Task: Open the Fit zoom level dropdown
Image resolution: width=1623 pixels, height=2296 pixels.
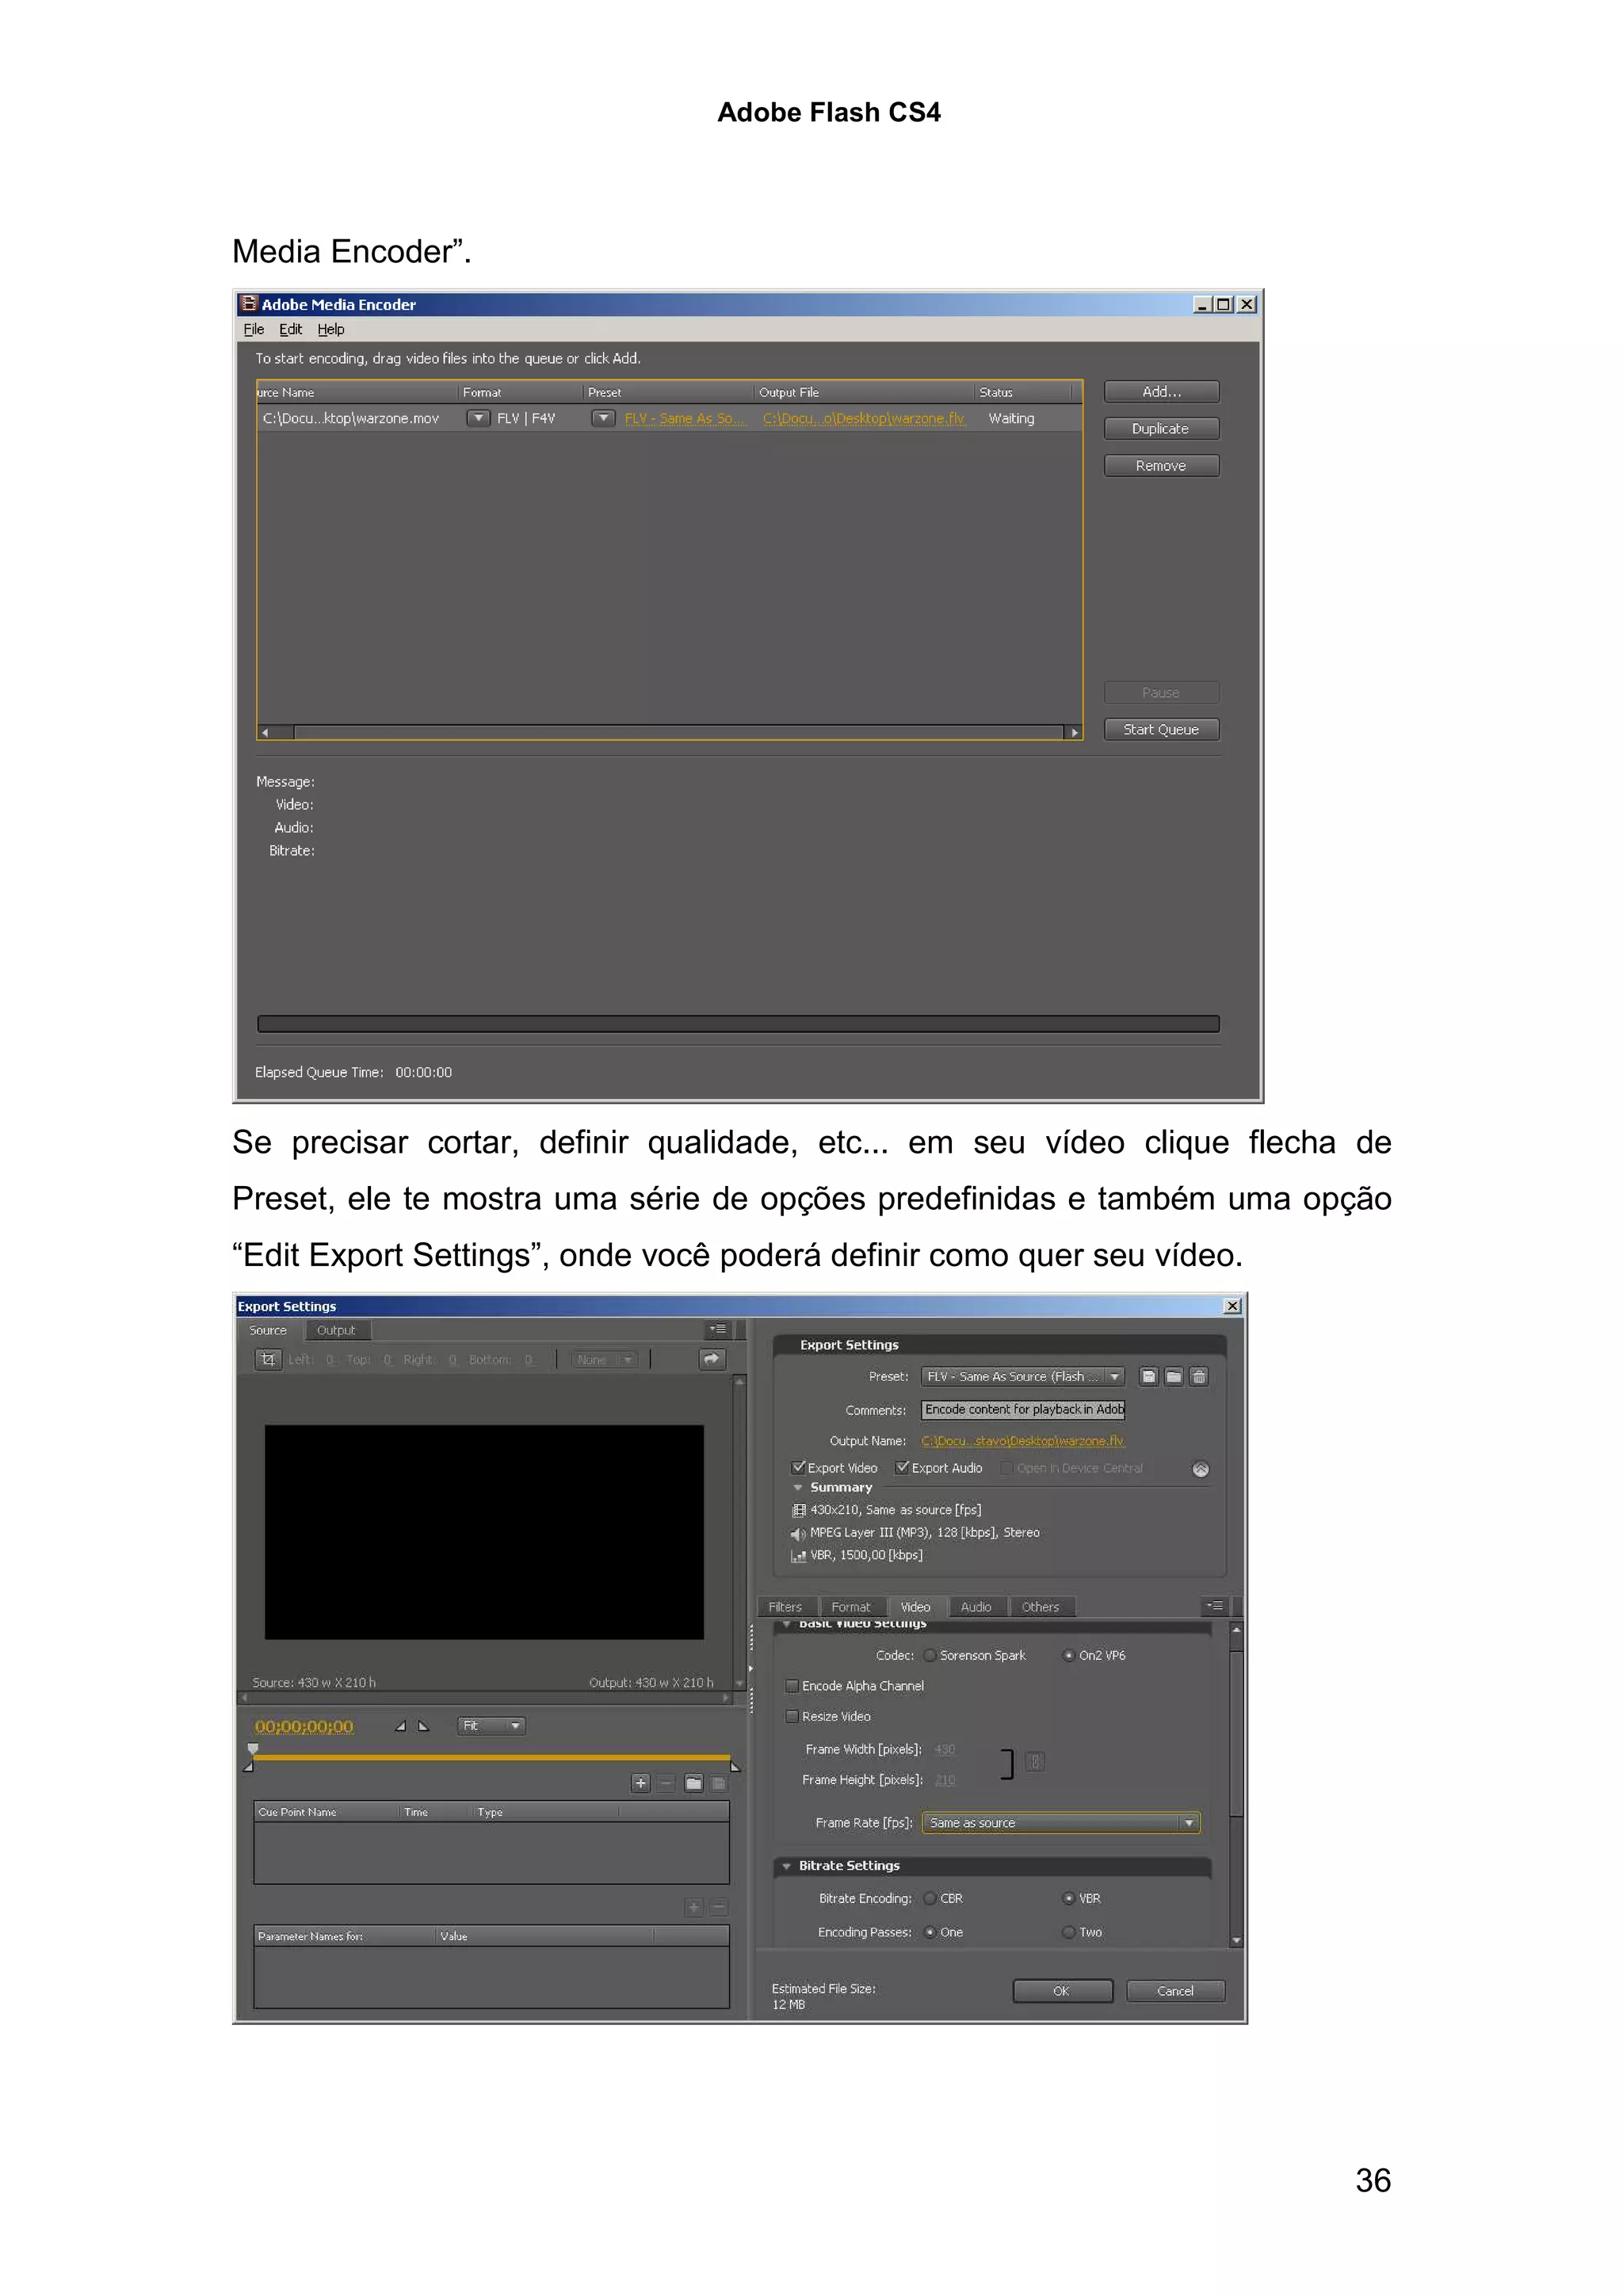Action: (x=491, y=1726)
